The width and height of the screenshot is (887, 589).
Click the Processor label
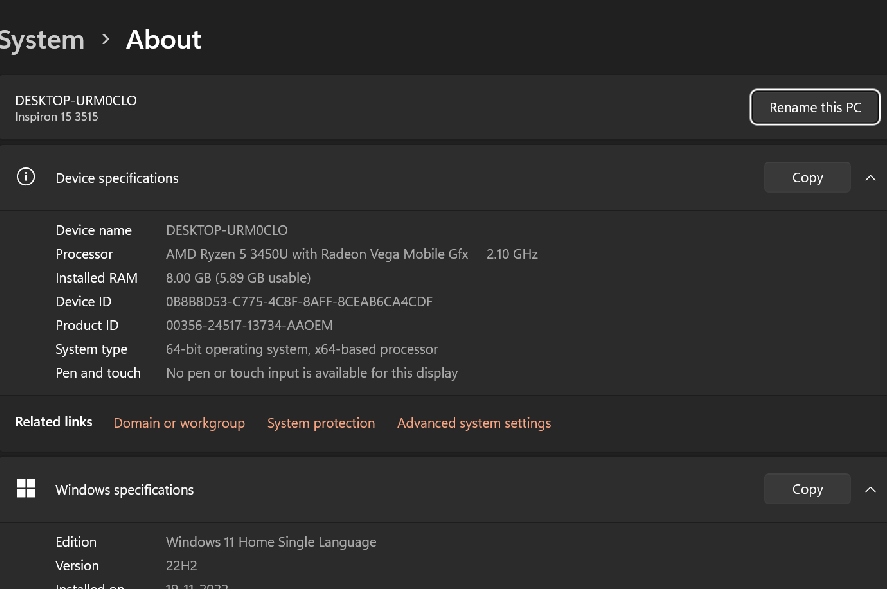[84, 254]
